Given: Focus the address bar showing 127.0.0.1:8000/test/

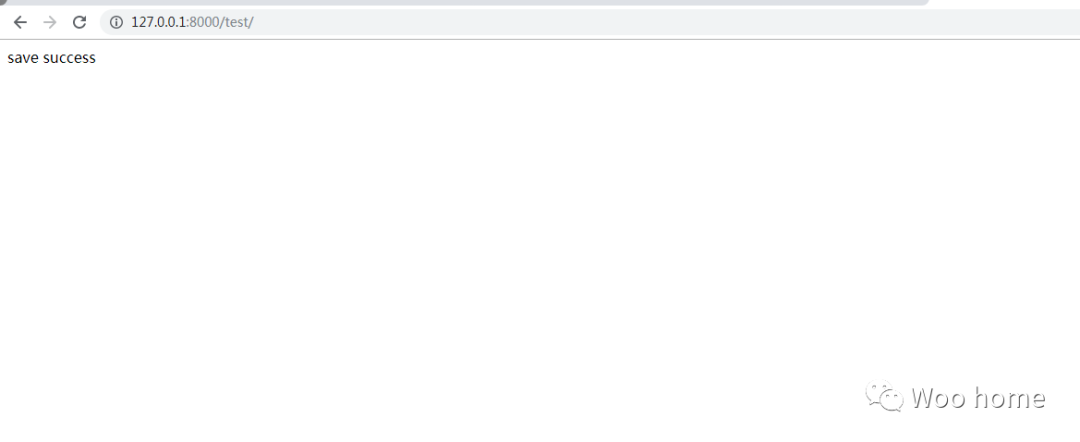Looking at the screenshot, I should point(591,22).
